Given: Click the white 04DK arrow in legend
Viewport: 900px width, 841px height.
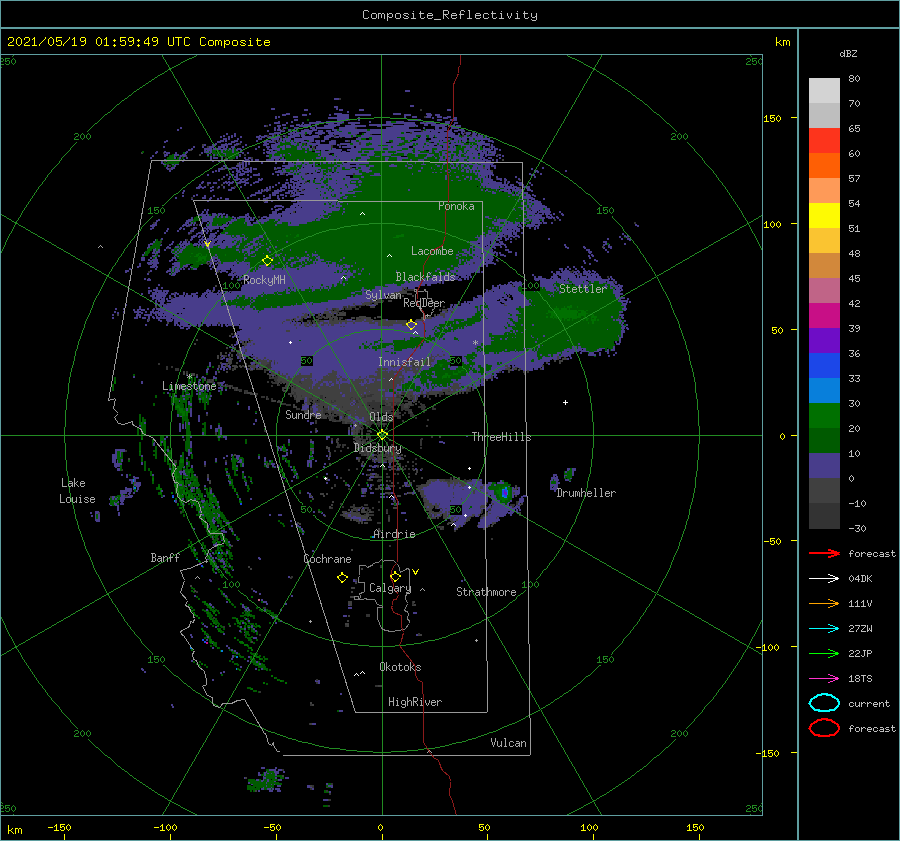Looking at the screenshot, I should 824,579.
